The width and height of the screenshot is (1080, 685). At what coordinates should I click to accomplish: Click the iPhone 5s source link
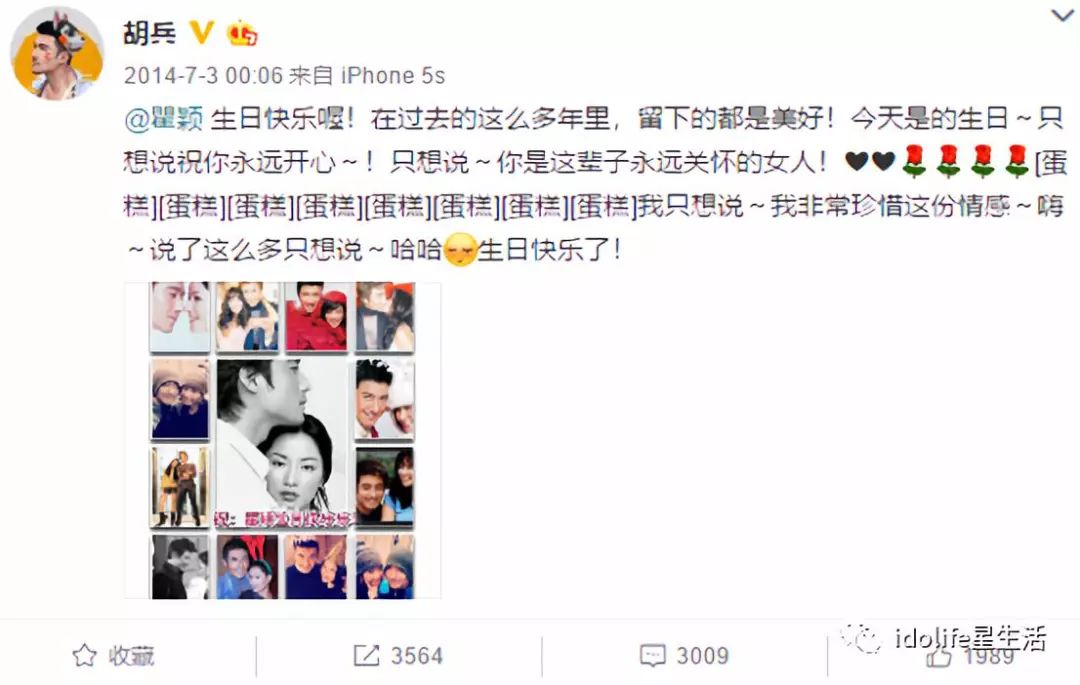pos(393,75)
